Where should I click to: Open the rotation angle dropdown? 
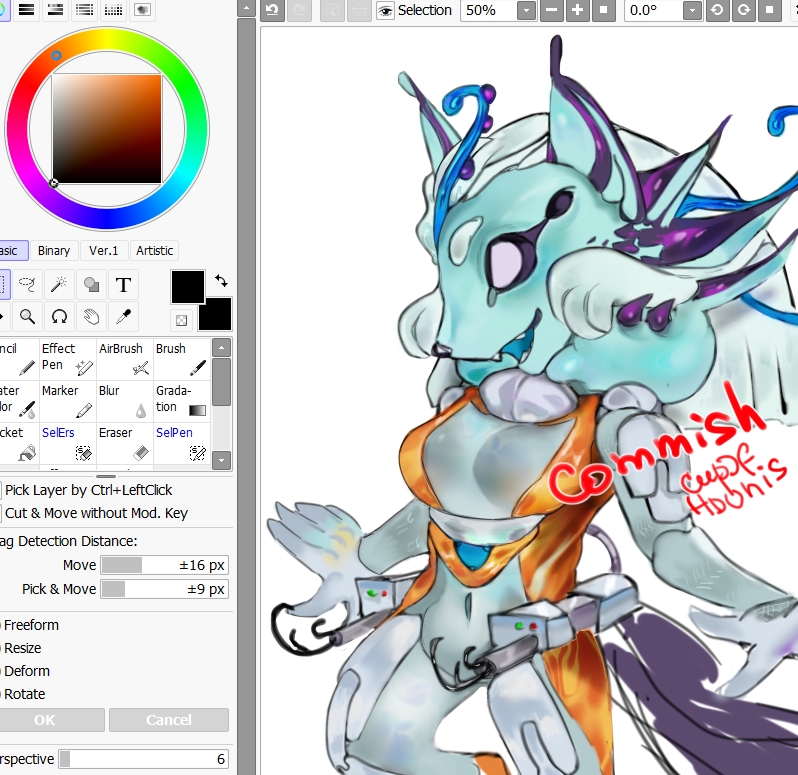point(691,11)
